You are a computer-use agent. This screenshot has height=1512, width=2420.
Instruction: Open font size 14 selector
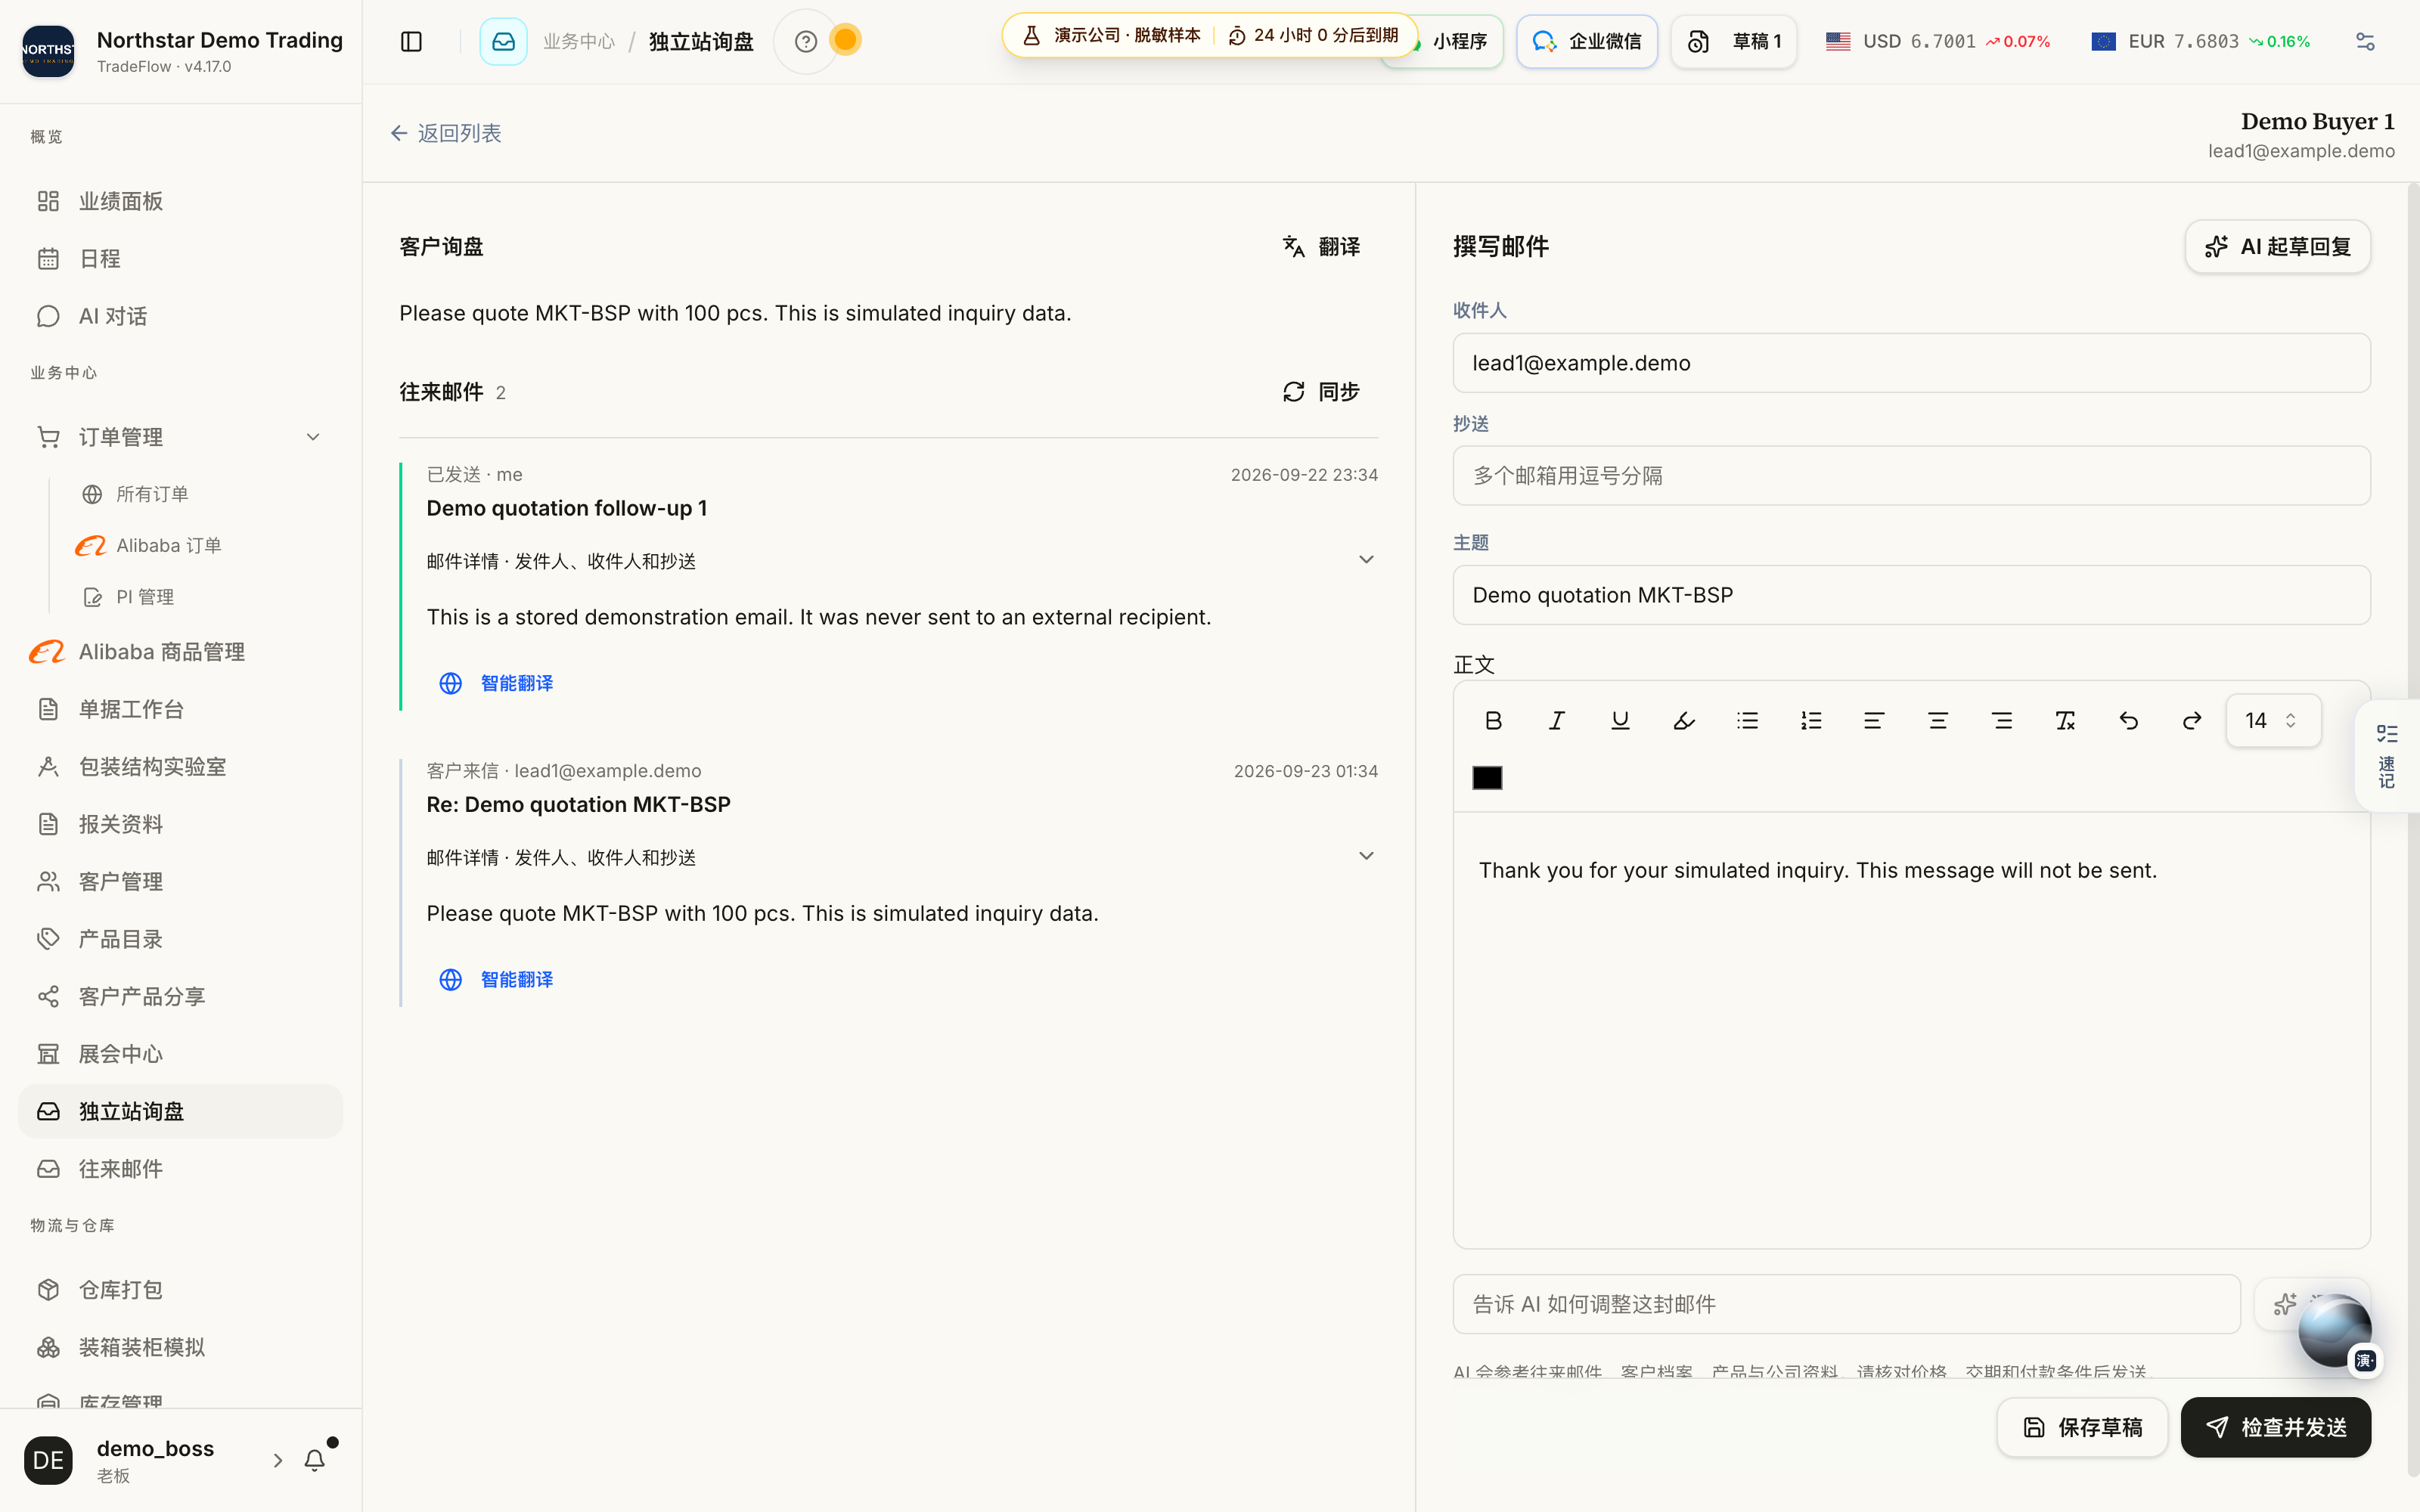pos(2272,721)
